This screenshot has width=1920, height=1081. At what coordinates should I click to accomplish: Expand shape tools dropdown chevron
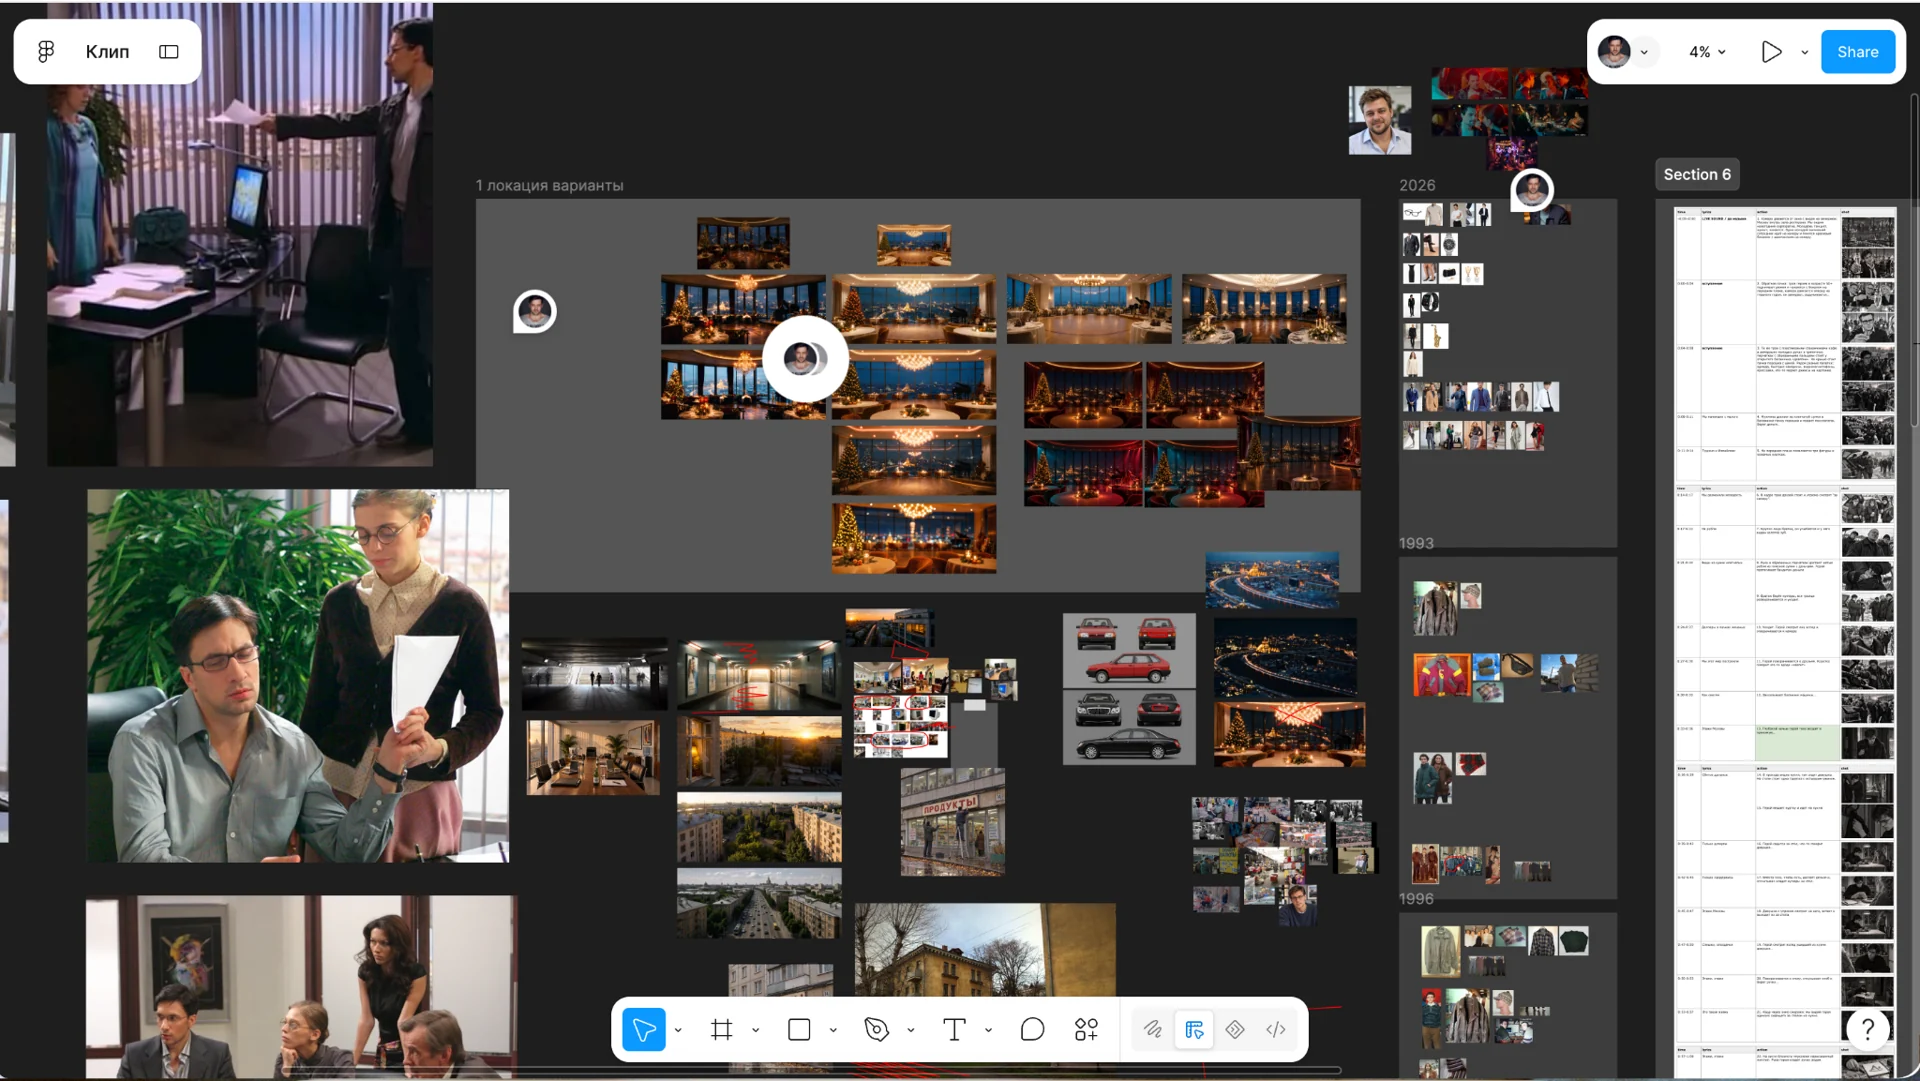pyautogui.click(x=833, y=1030)
